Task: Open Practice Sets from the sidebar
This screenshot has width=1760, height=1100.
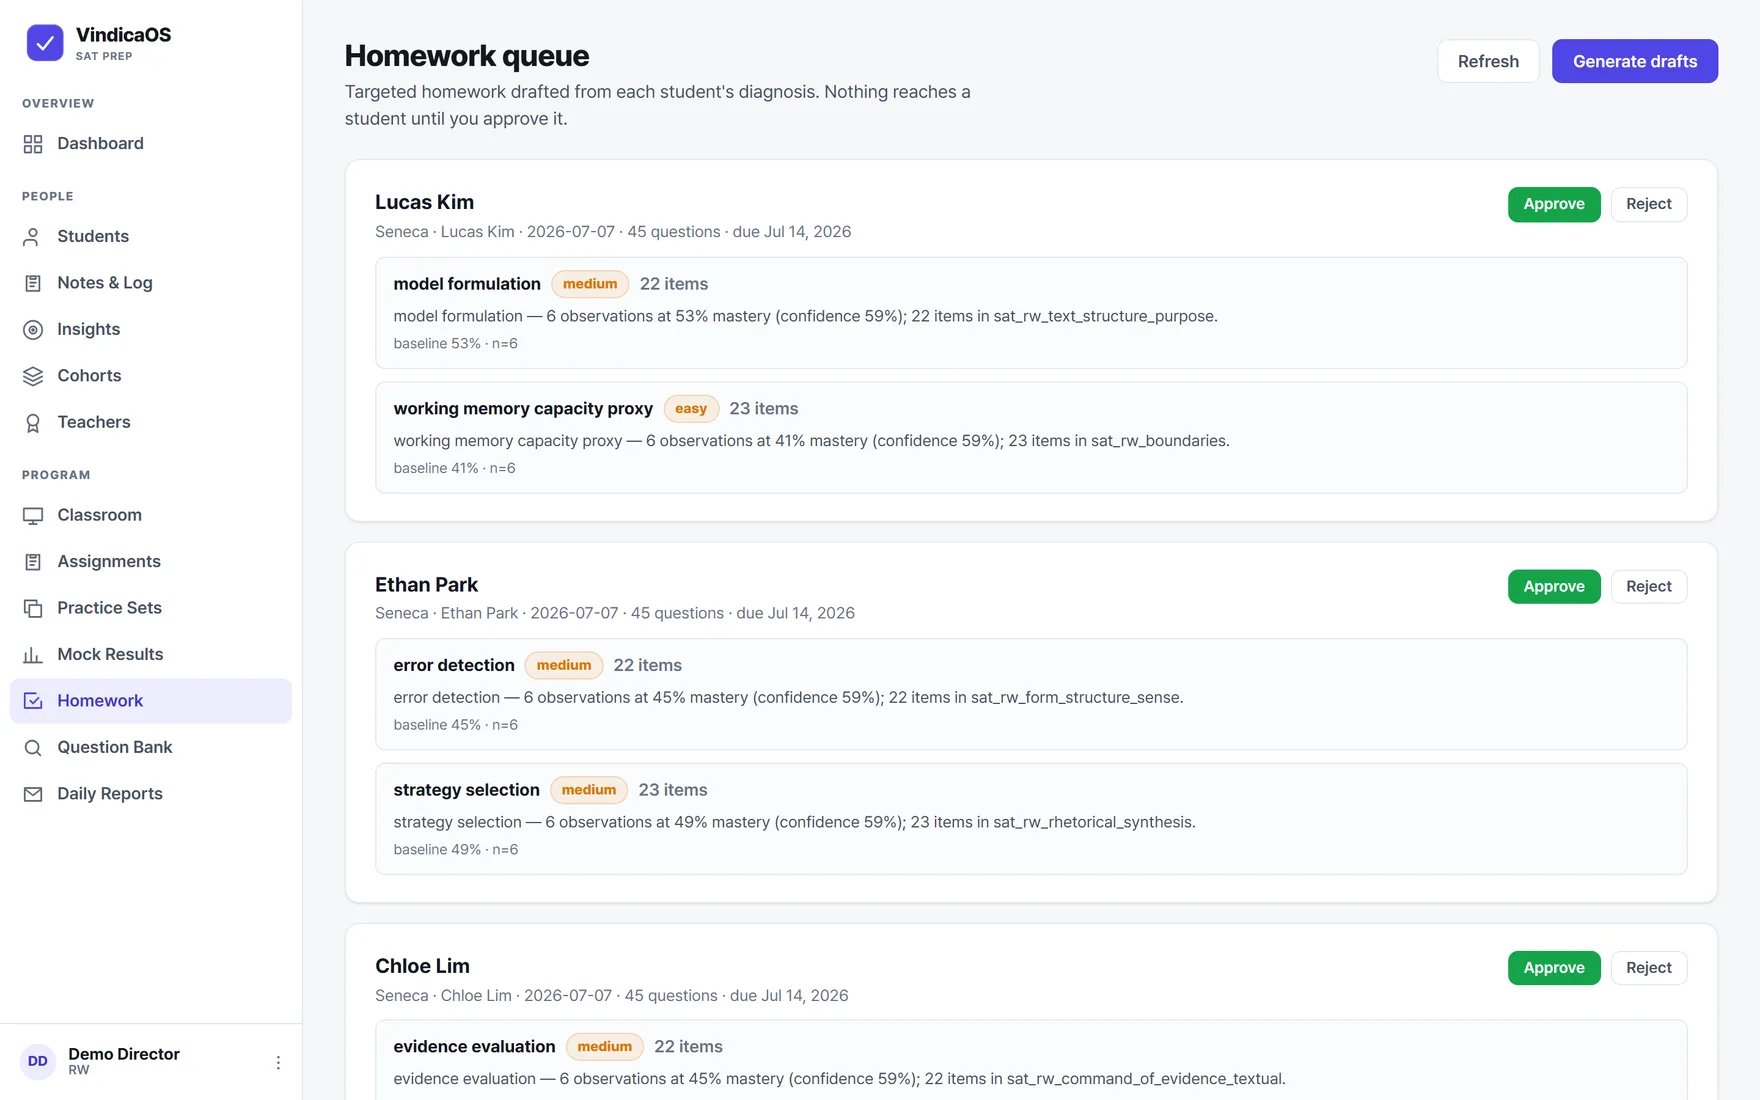Action: (x=151, y=608)
